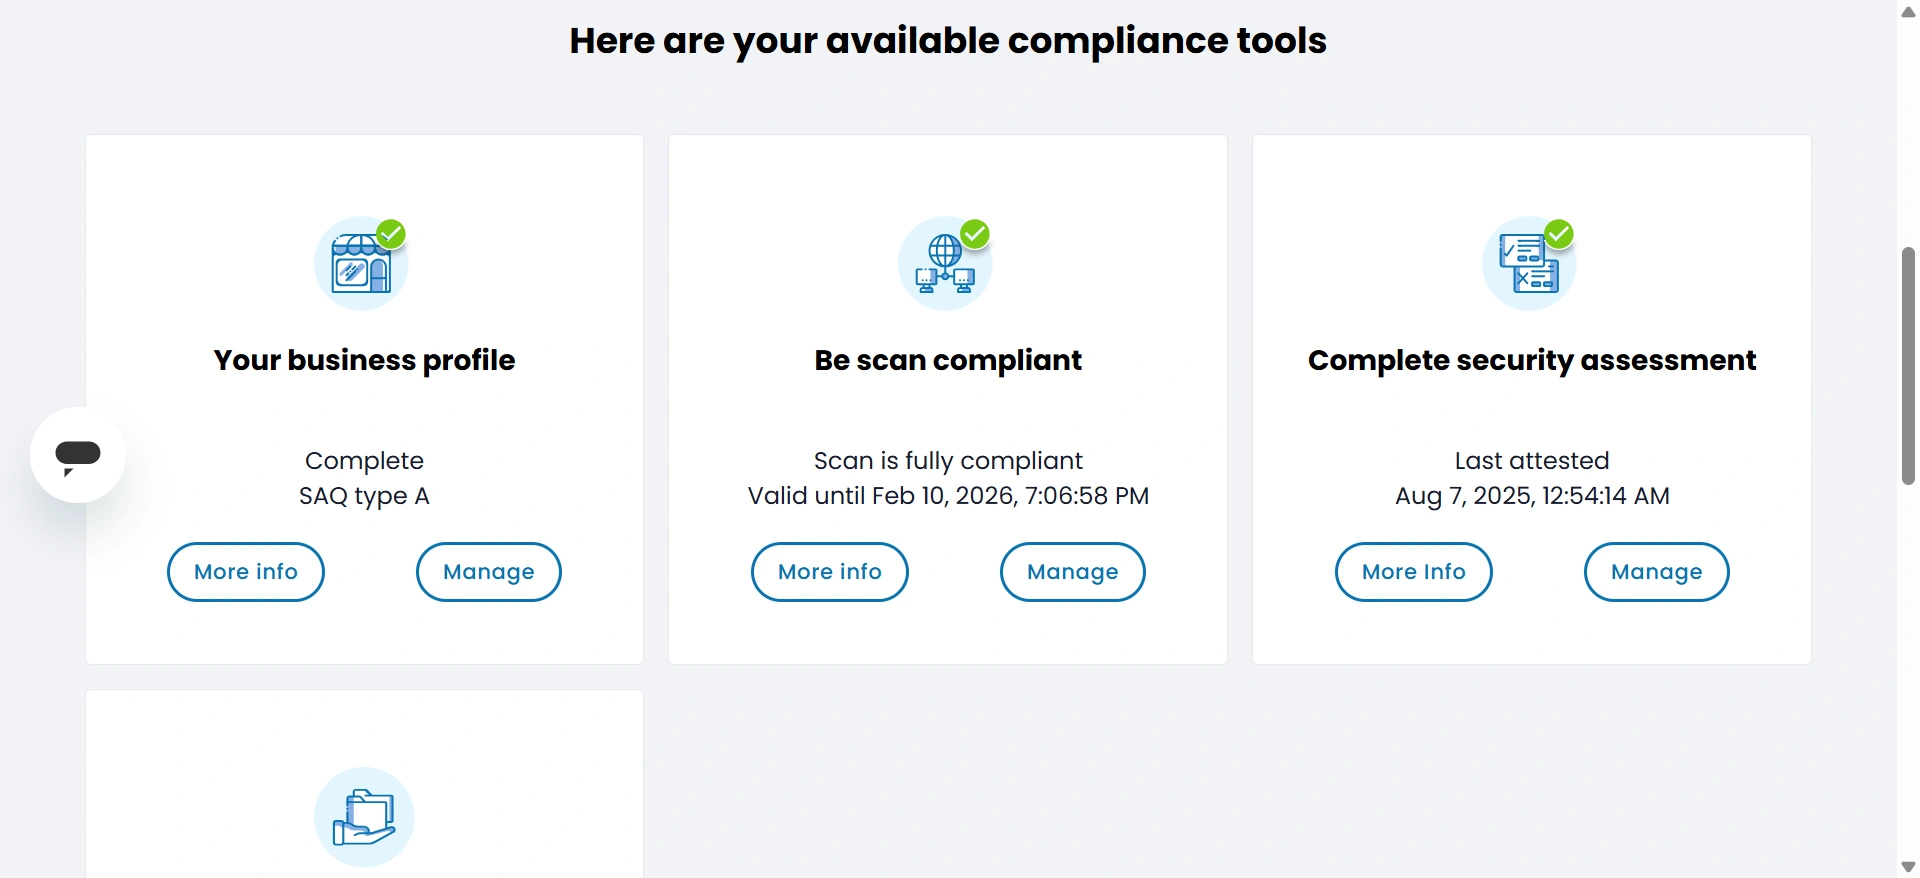Click the 'Be scan compliant' heading
1920x878 pixels.
click(948, 360)
